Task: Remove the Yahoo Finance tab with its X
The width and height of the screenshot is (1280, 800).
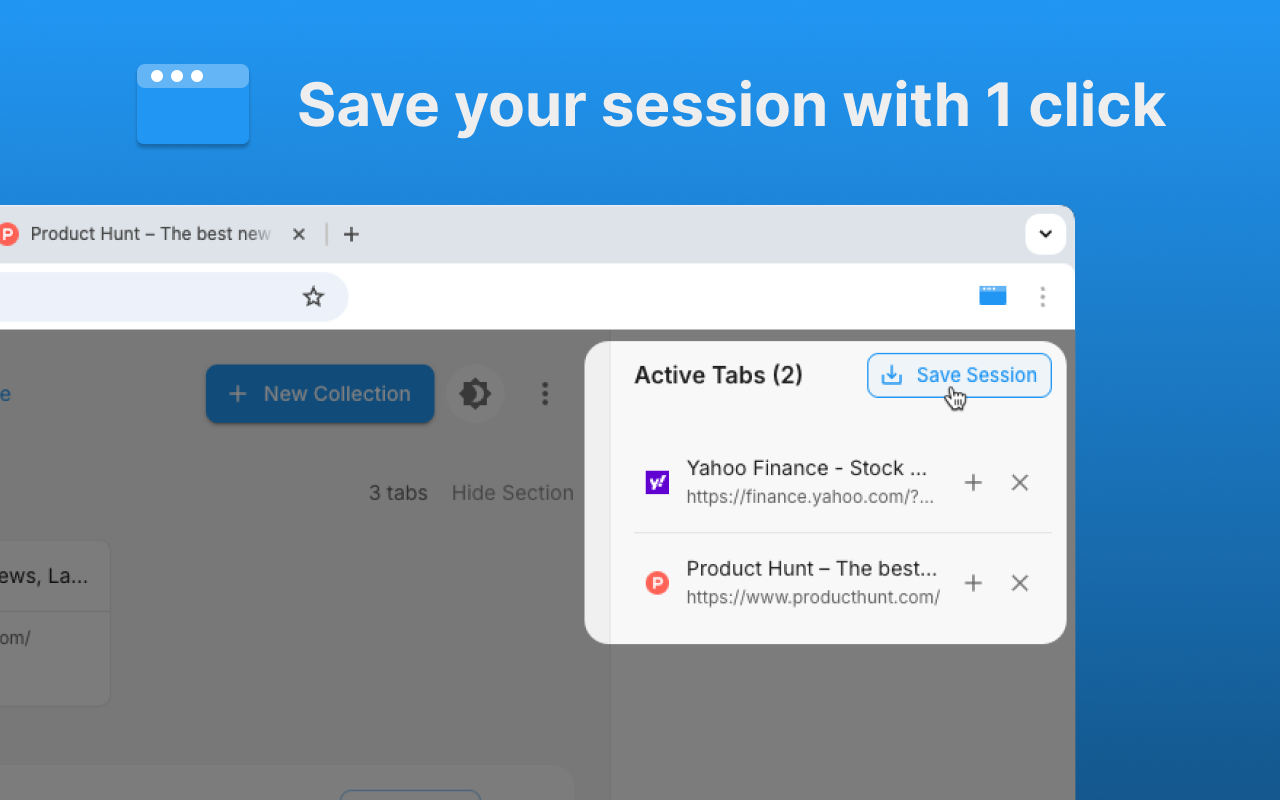Action: pyautogui.click(x=1019, y=482)
